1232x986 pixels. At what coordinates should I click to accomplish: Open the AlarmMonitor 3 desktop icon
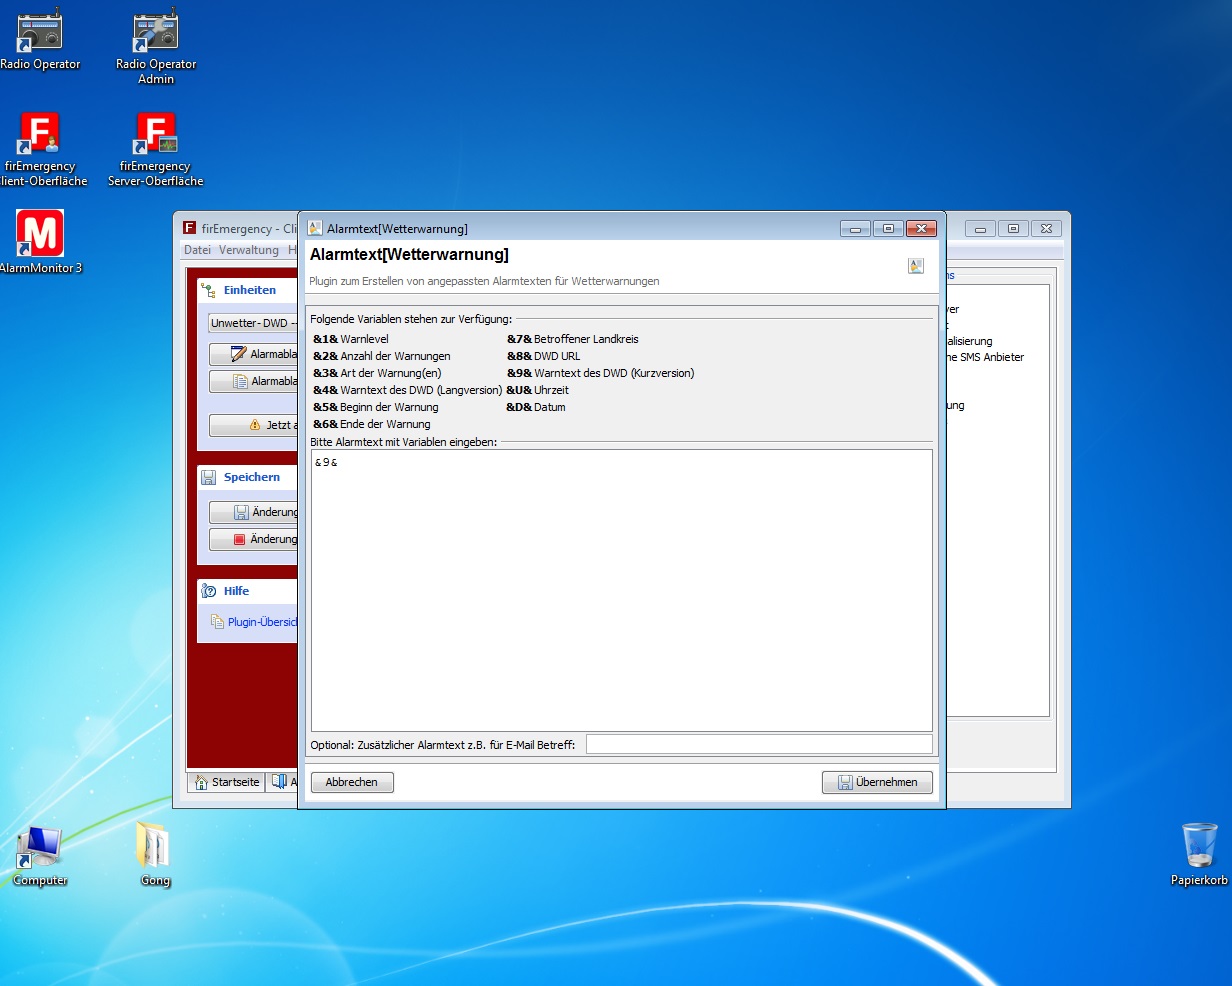click(40, 235)
